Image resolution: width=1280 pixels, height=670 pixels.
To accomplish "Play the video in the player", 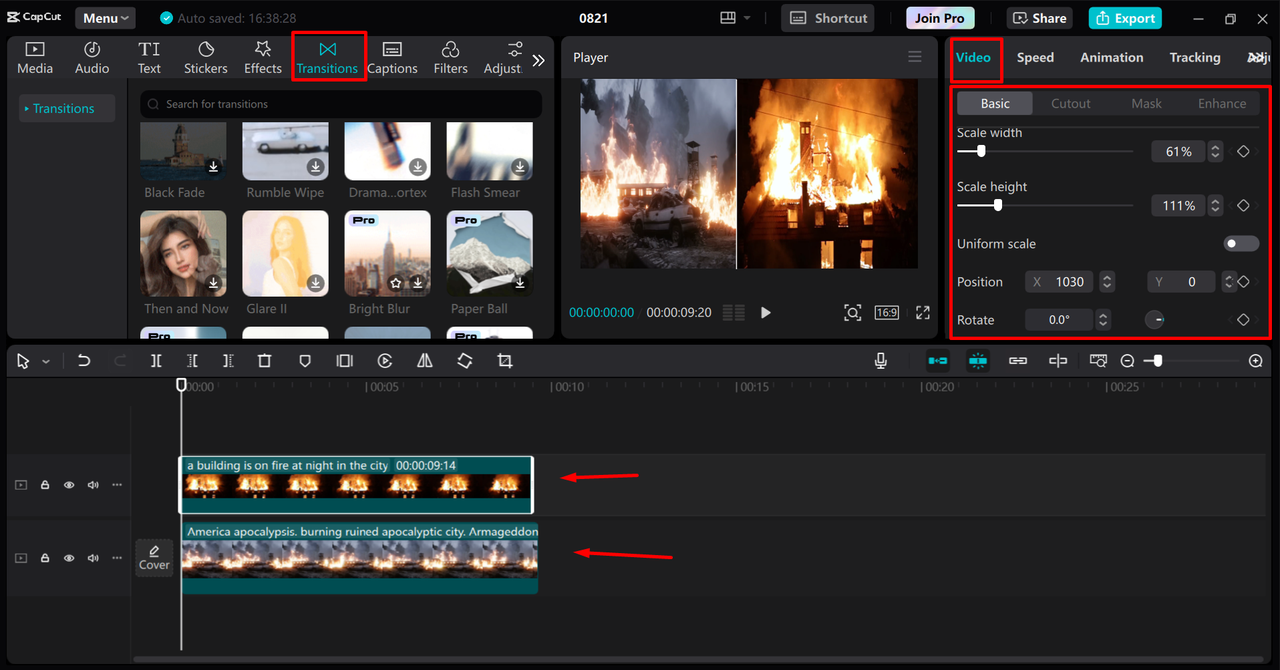I will click(x=766, y=312).
